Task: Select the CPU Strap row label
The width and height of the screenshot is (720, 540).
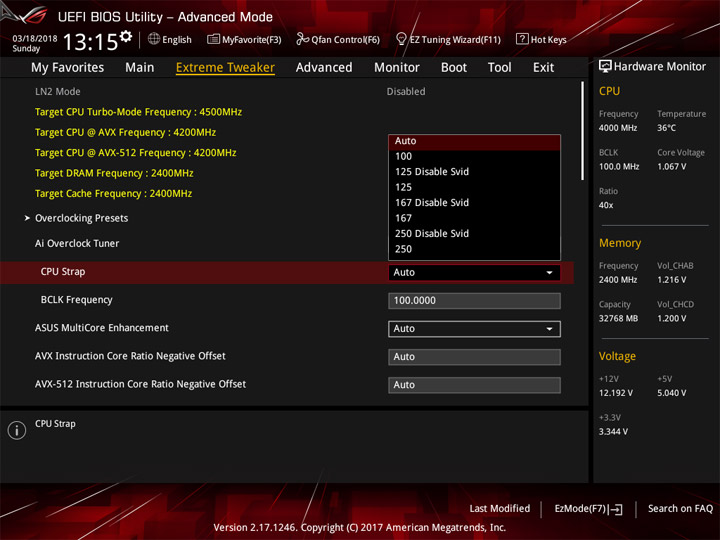Action: pos(63,272)
